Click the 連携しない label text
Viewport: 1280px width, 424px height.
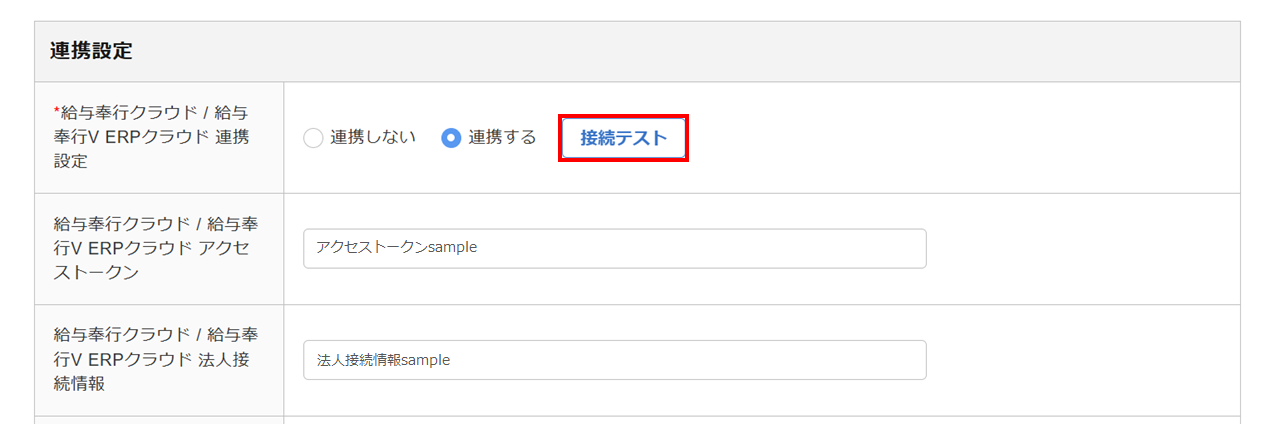click(373, 137)
